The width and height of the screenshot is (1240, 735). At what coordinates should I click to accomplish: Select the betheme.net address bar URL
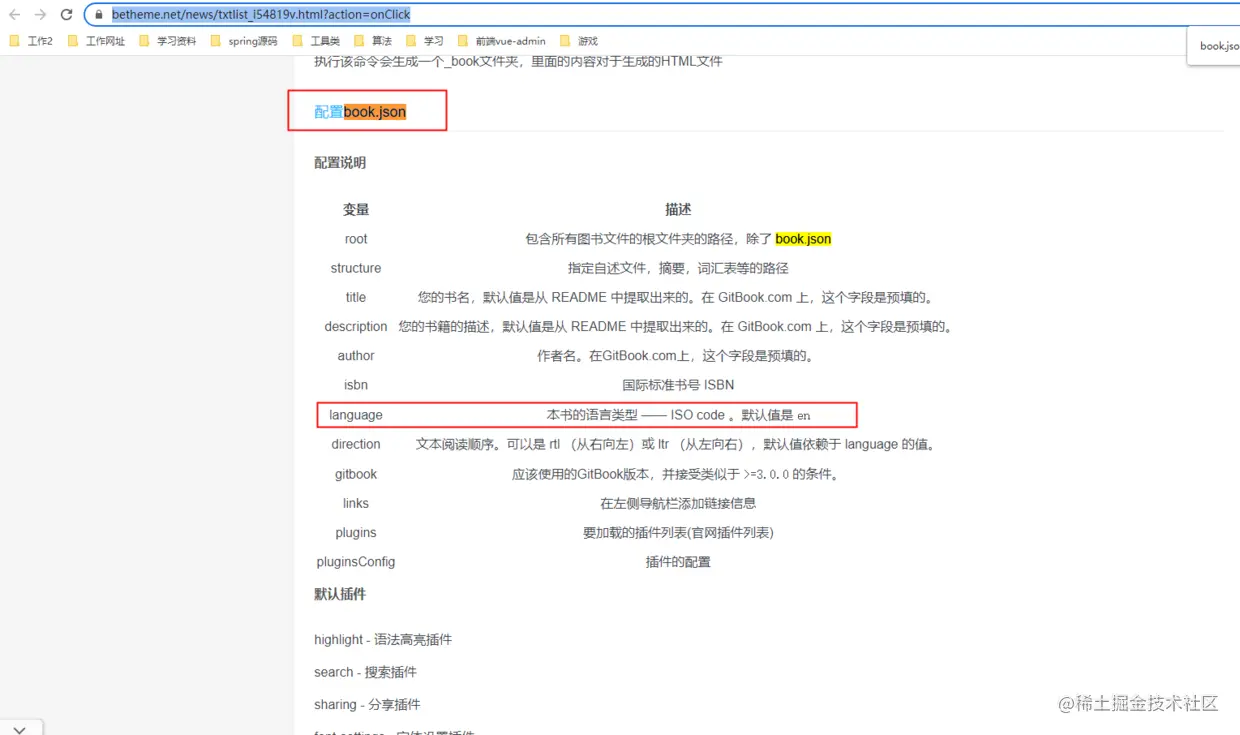(x=261, y=15)
